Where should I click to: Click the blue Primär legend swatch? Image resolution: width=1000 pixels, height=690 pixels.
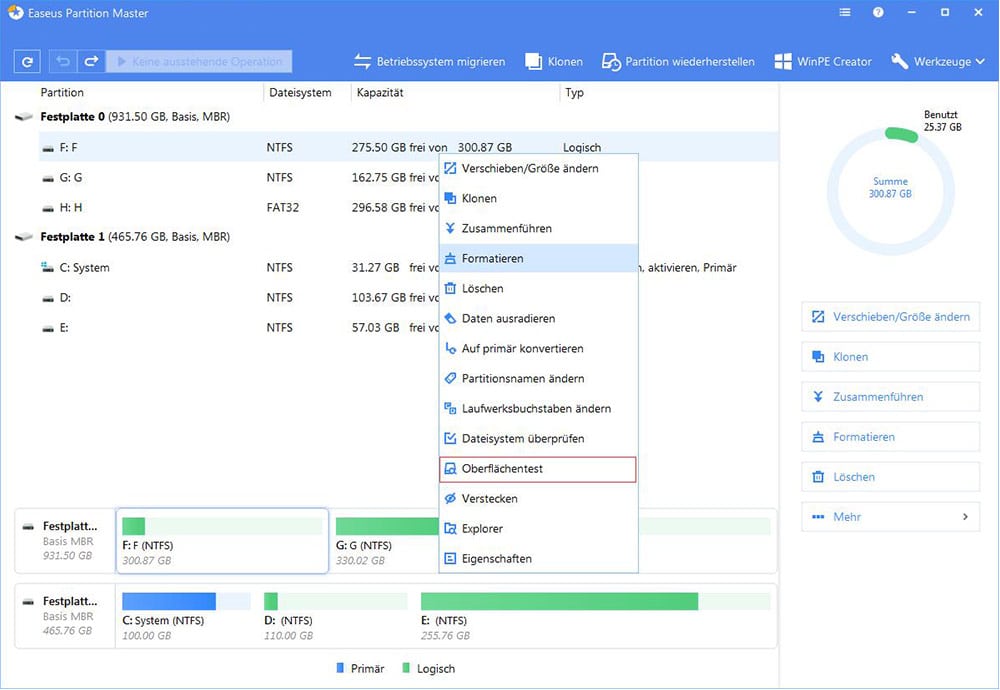point(340,668)
